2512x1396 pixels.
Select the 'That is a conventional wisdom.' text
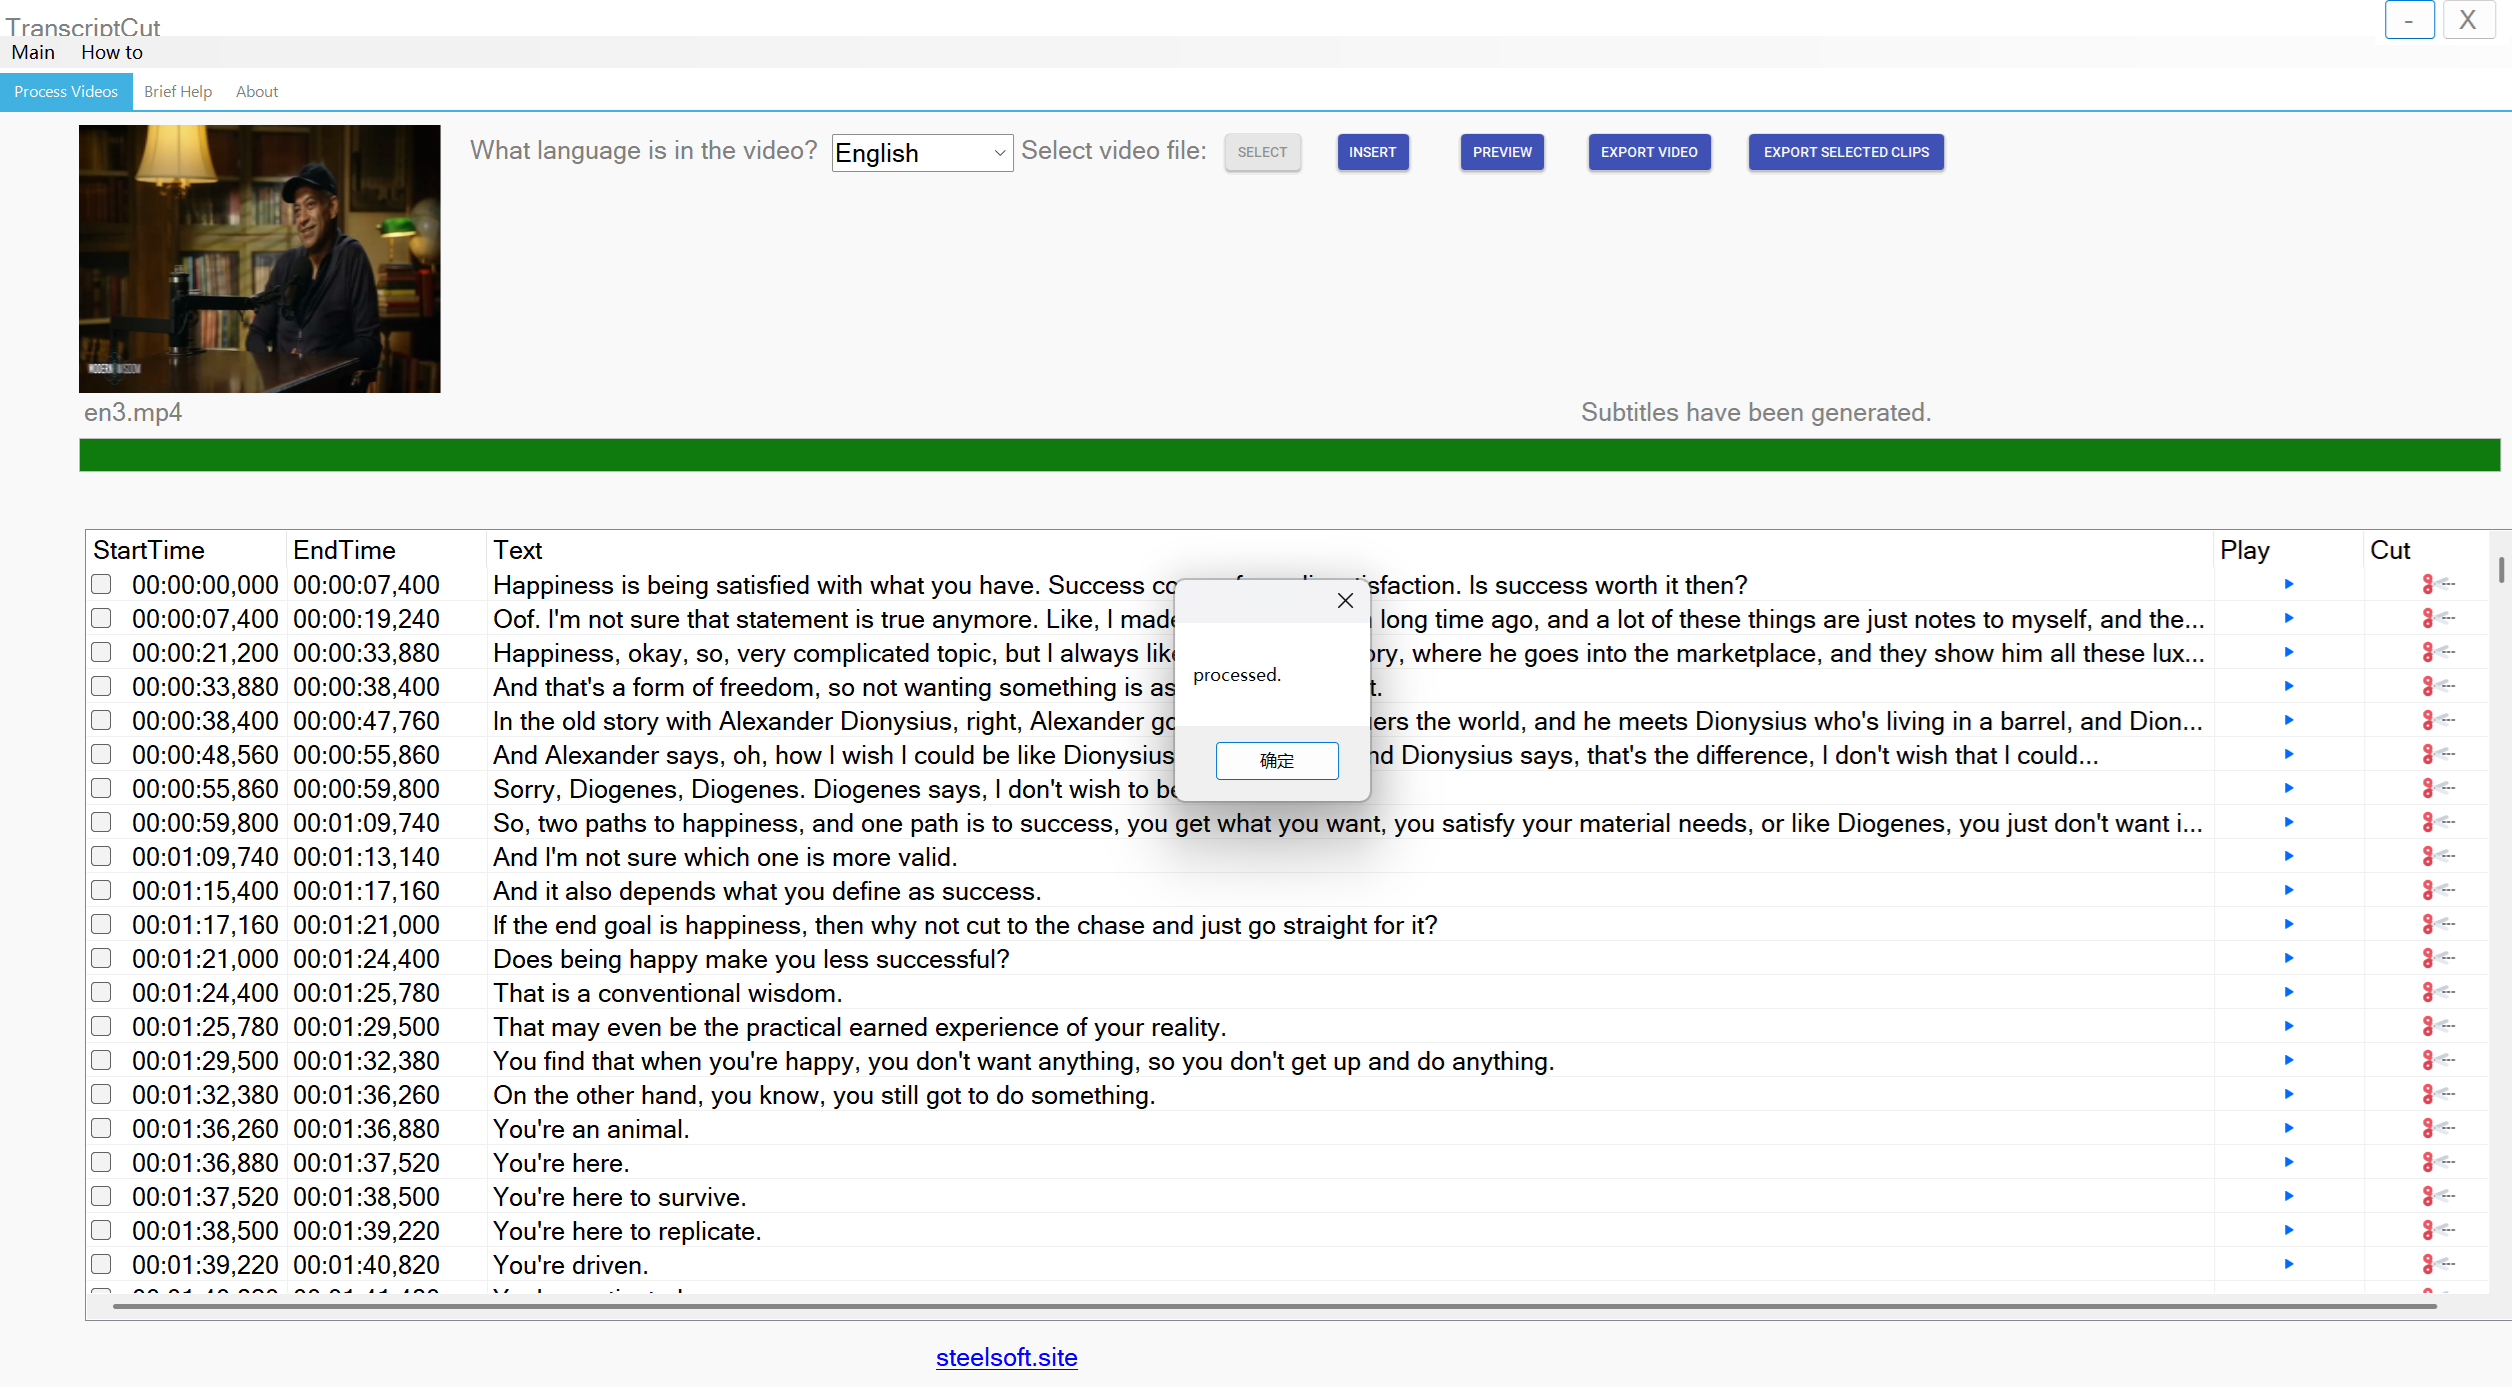click(x=668, y=993)
